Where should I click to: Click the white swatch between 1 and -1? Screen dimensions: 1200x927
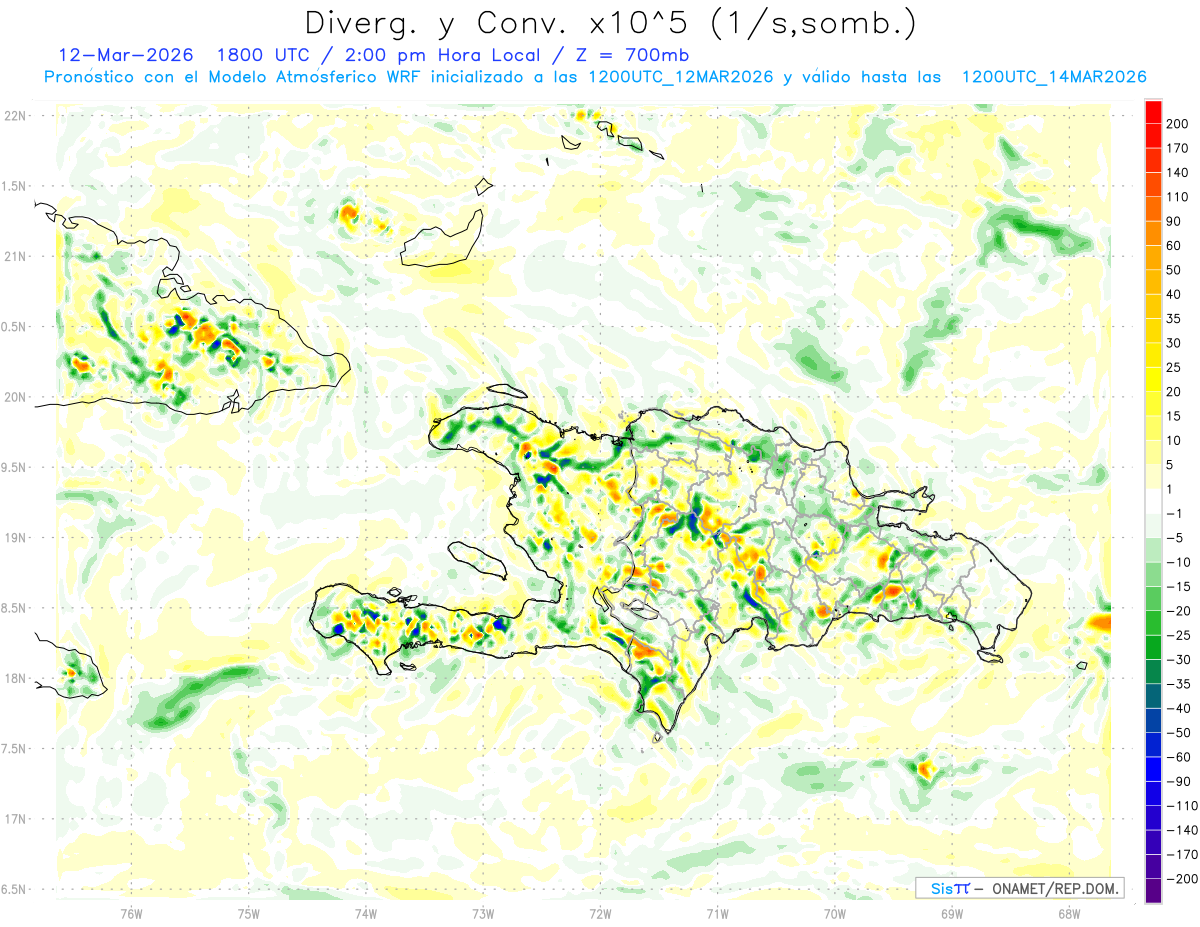[x=1153, y=501]
